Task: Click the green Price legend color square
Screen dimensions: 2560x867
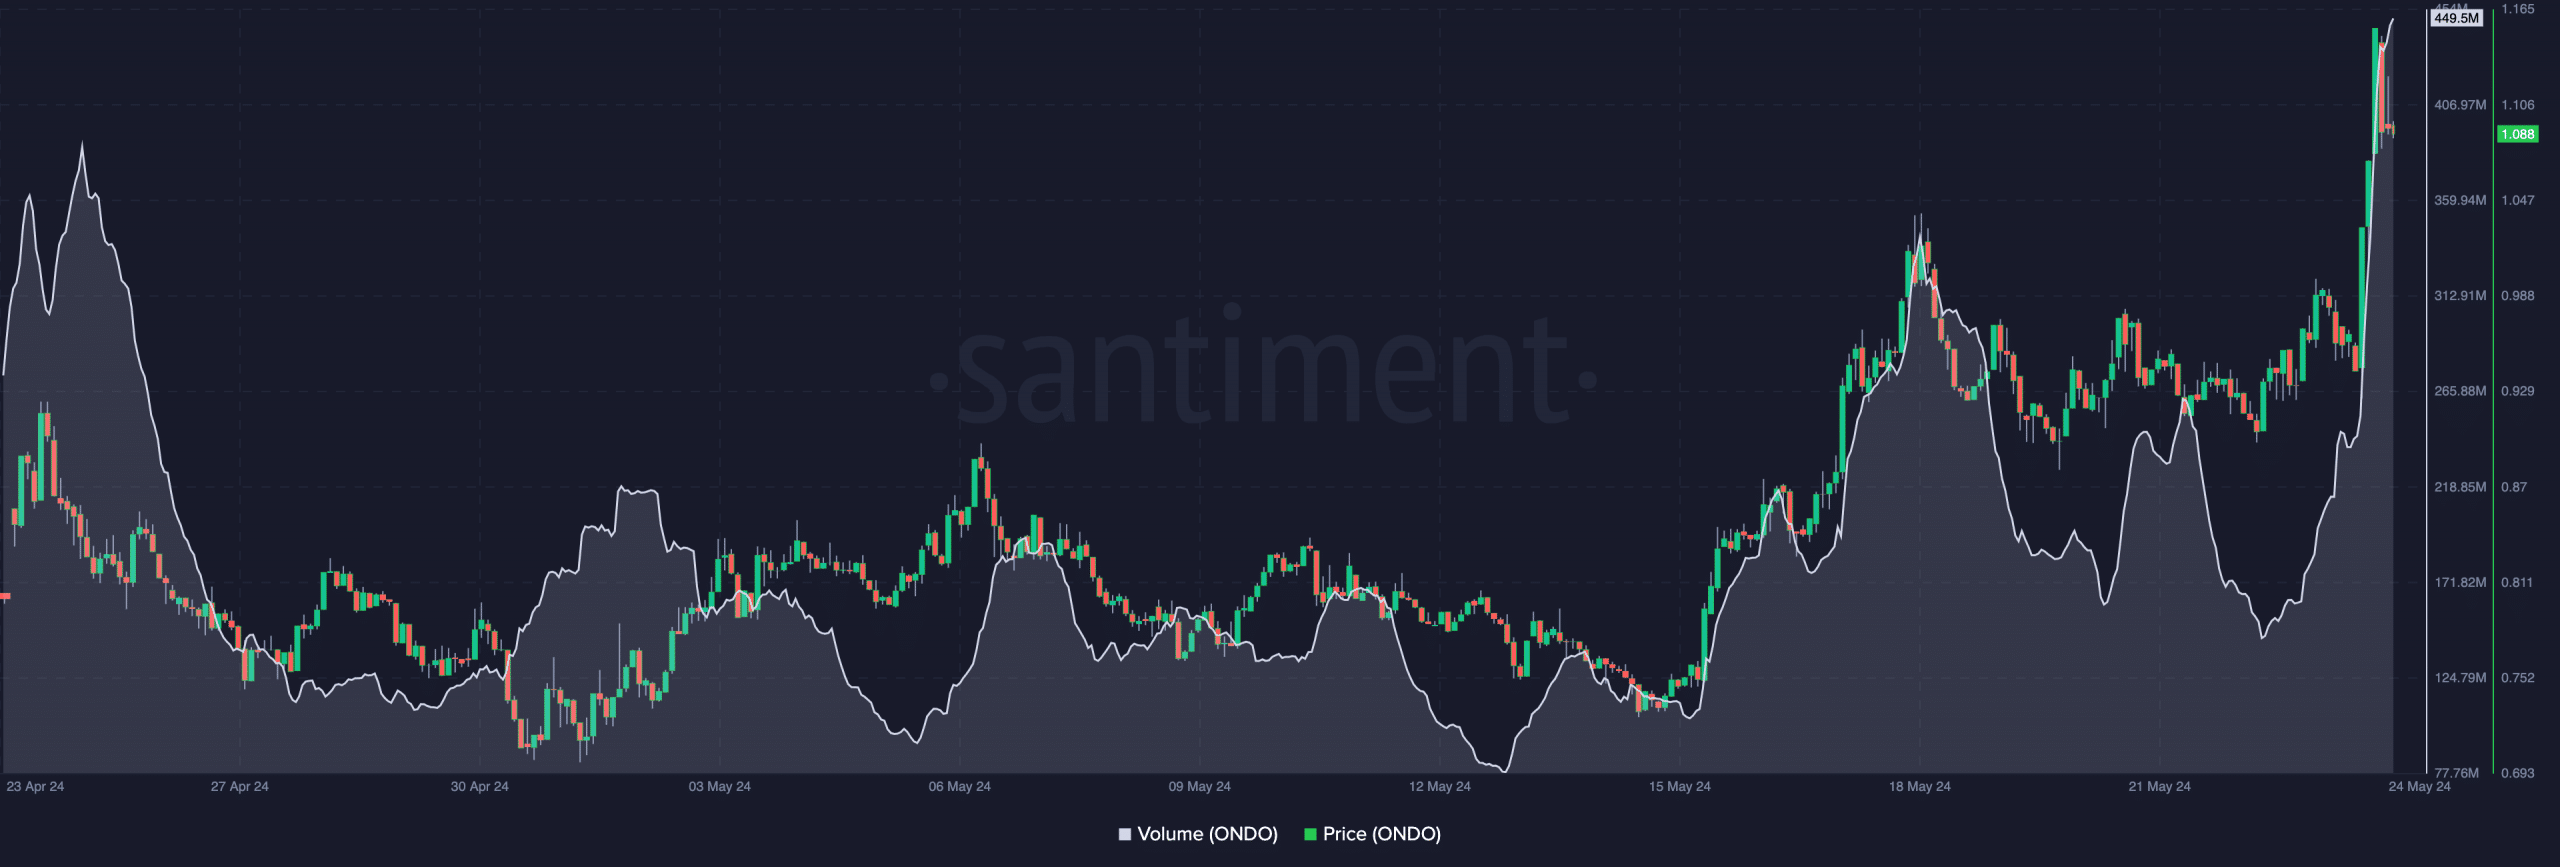Action: (x=1310, y=834)
